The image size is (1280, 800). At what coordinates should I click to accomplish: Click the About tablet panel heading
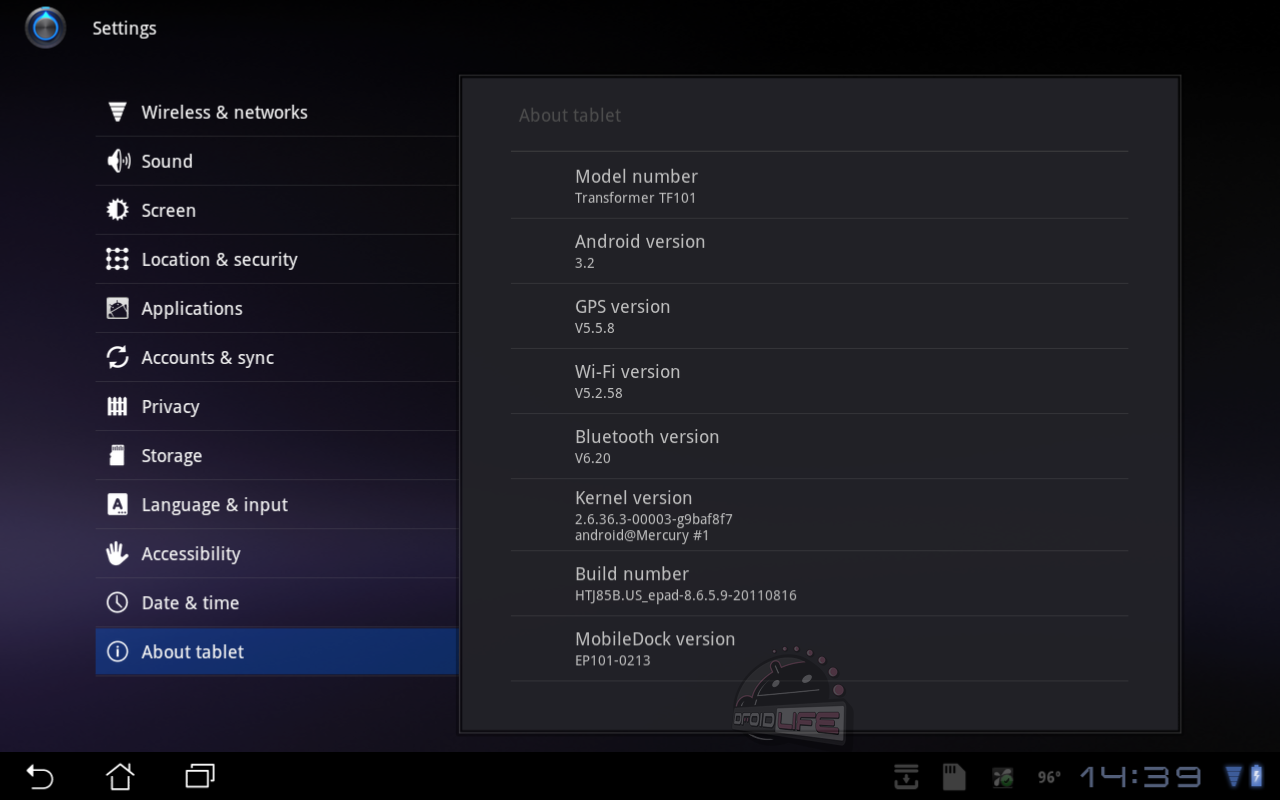[570, 115]
